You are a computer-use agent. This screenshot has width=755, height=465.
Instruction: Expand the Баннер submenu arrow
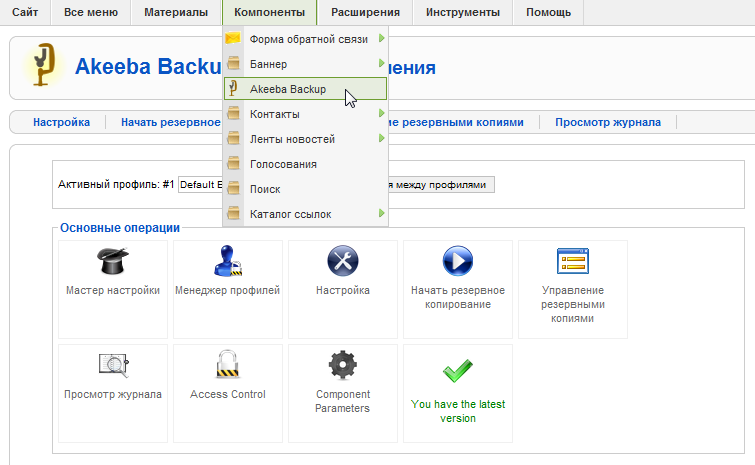tap(381, 63)
